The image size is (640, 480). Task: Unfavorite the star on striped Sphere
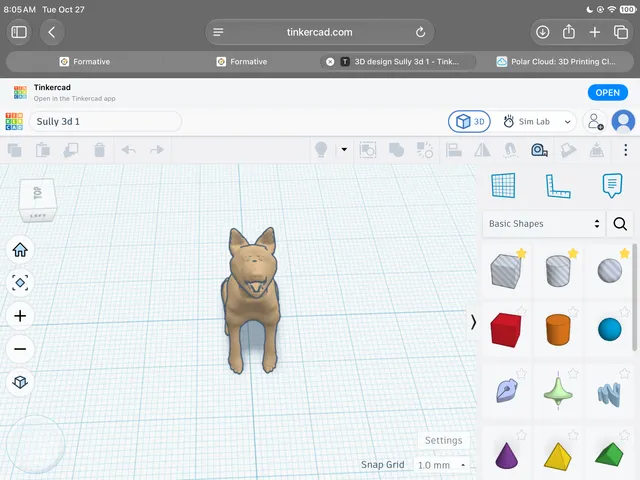pyautogui.click(x=624, y=253)
